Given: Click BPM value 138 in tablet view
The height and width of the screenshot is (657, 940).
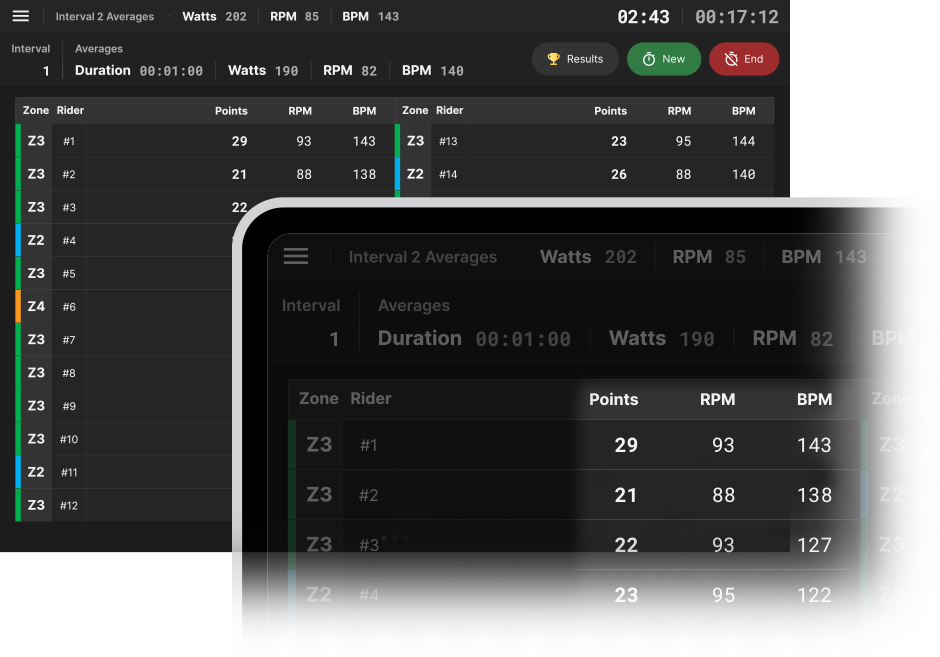Looking at the screenshot, I should tap(814, 495).
